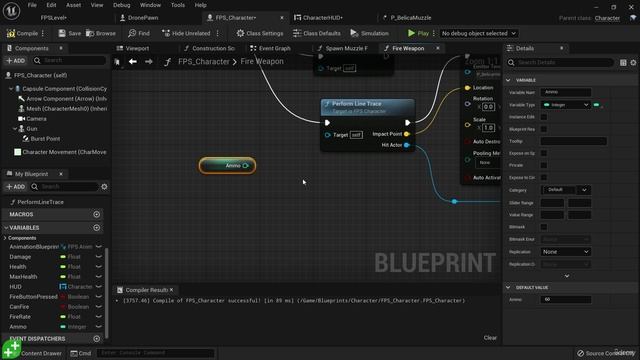Open Find in blueprint

click(139, 33)
